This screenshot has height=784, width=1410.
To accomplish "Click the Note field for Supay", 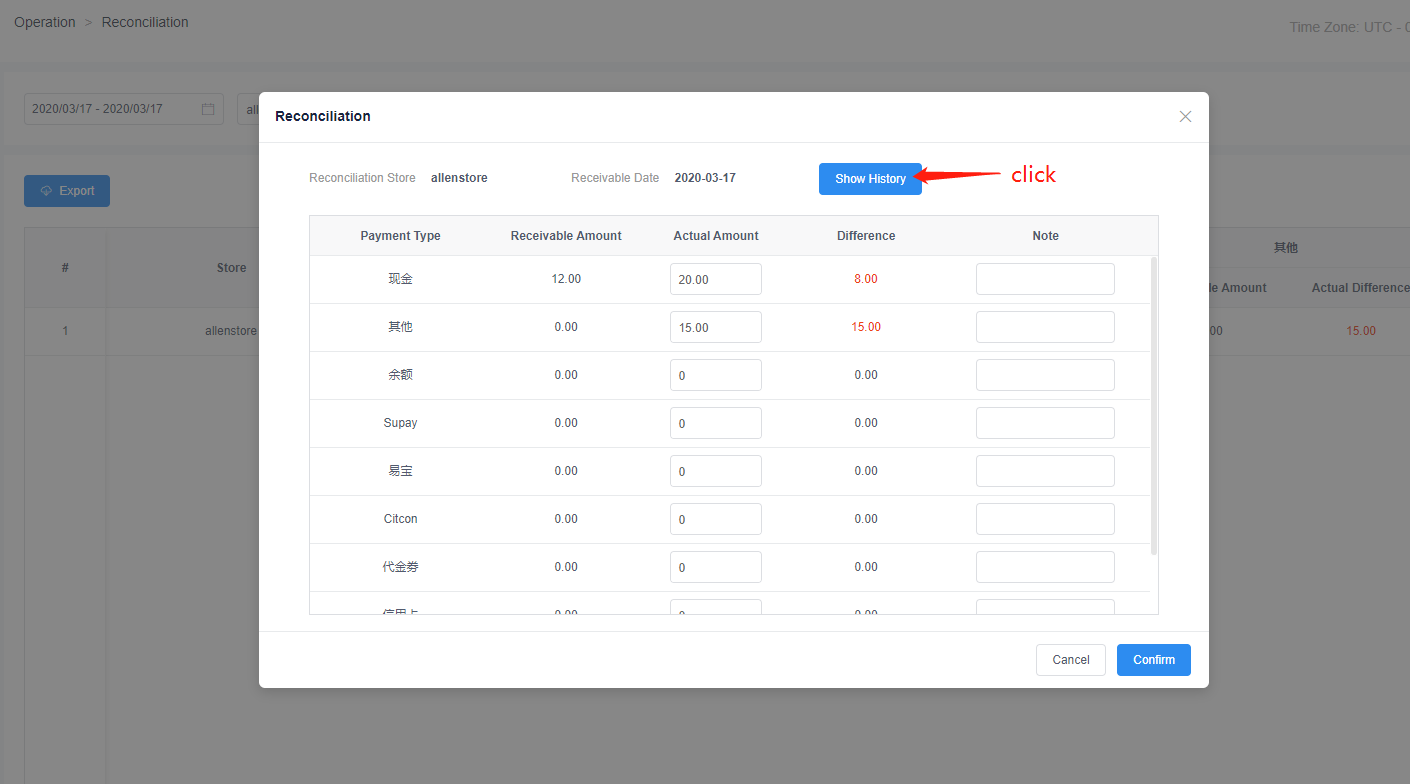I will [x=1045, y=423].
